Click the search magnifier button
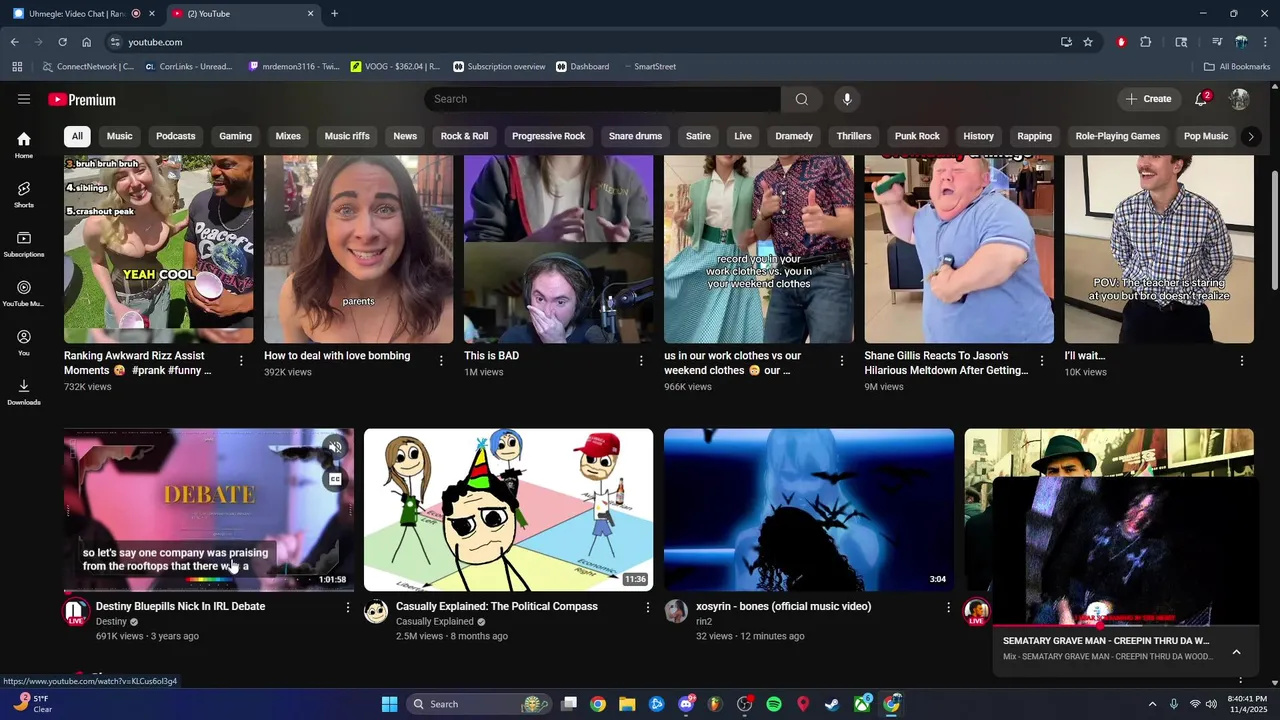The image size is (1280, 720). pos(801,99)
